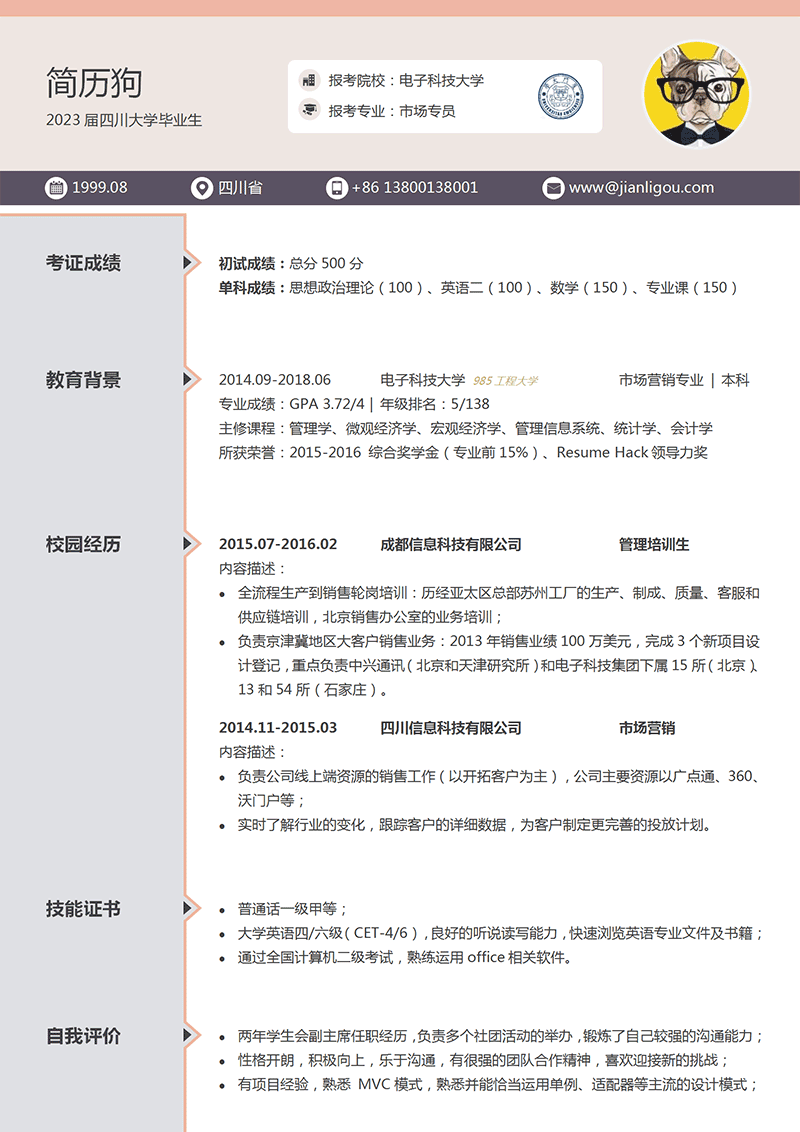This screenshot has height=1132, width=800.
Task: Click the triangle arrow next to 技能证书
Action: tap(188, 908)
